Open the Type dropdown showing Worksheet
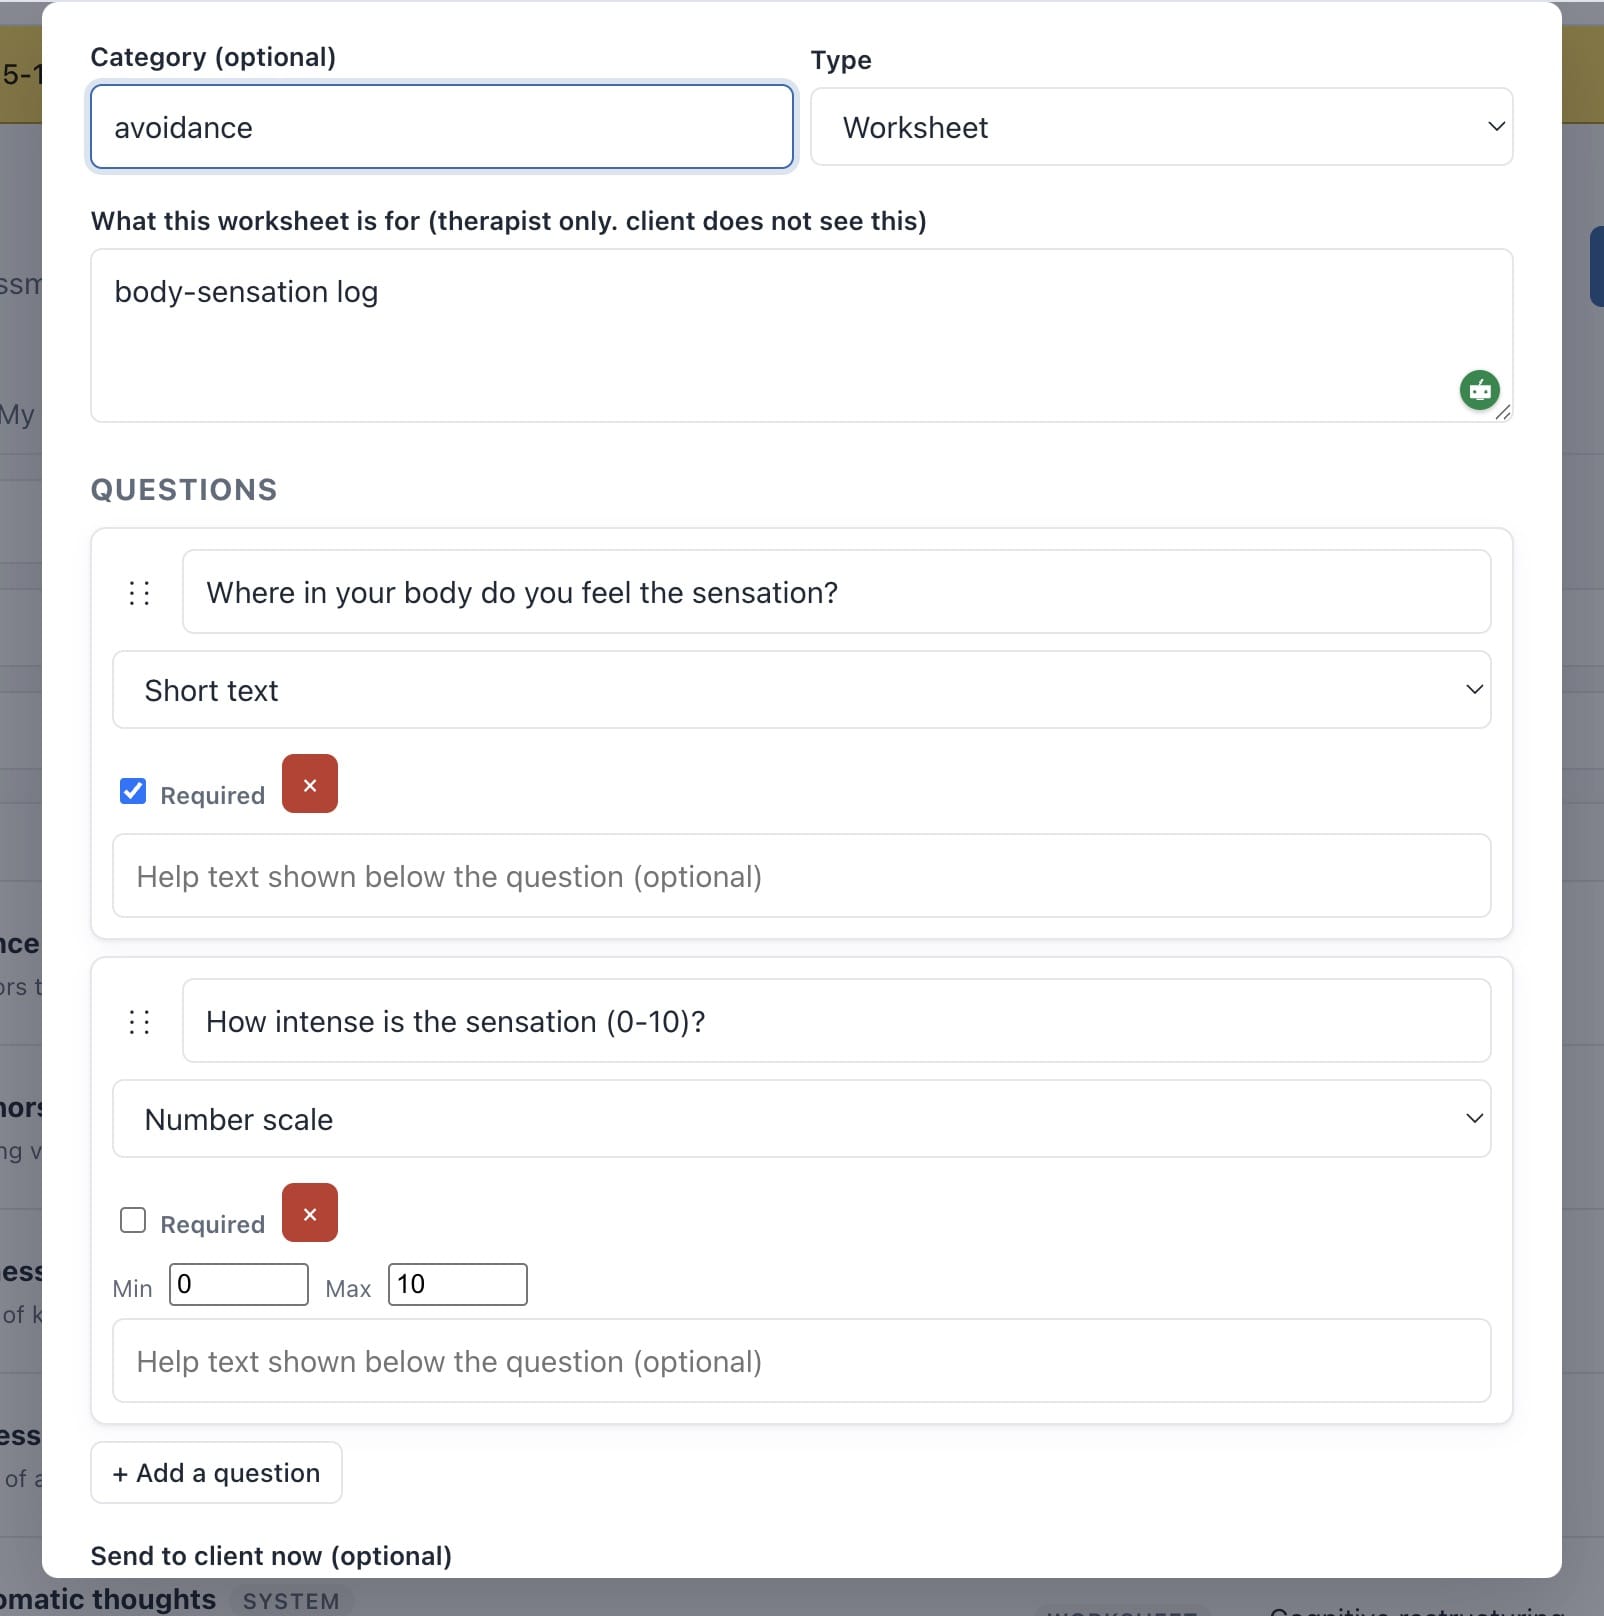Screen dimensions: 1604x1616 click(1161, 127)
